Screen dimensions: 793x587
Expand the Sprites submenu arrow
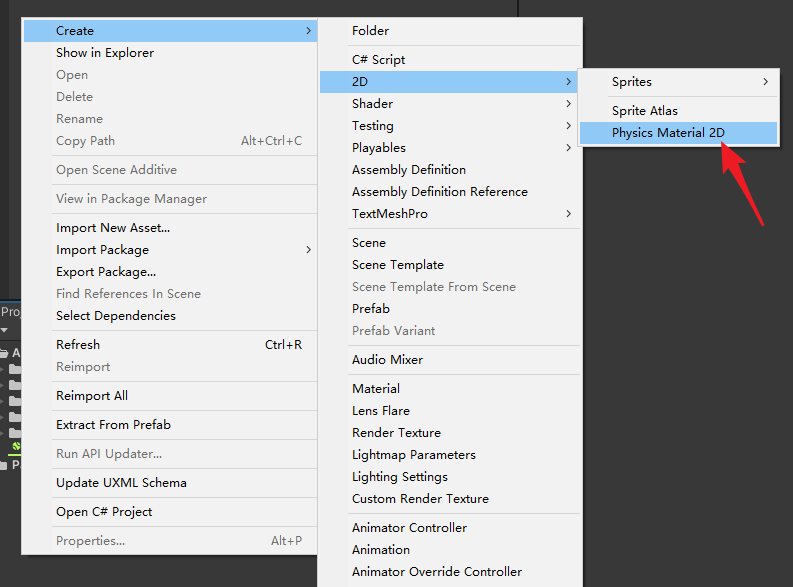[x=766, y=81]
